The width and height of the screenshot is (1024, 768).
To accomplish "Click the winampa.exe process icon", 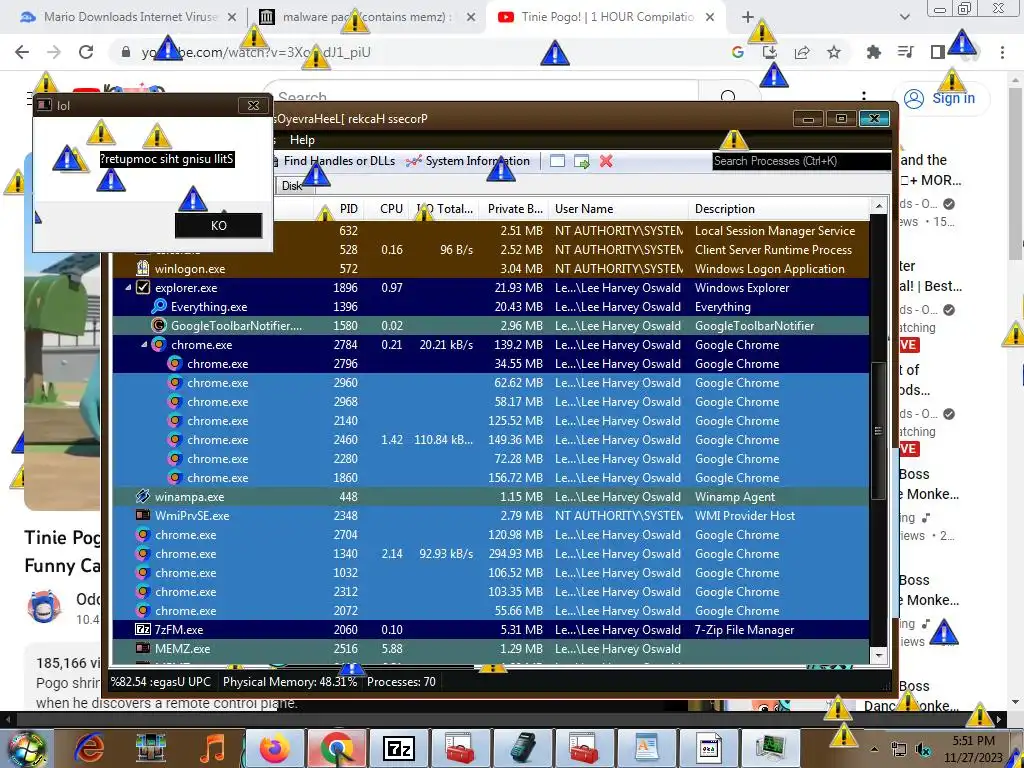I will point(142,496).
